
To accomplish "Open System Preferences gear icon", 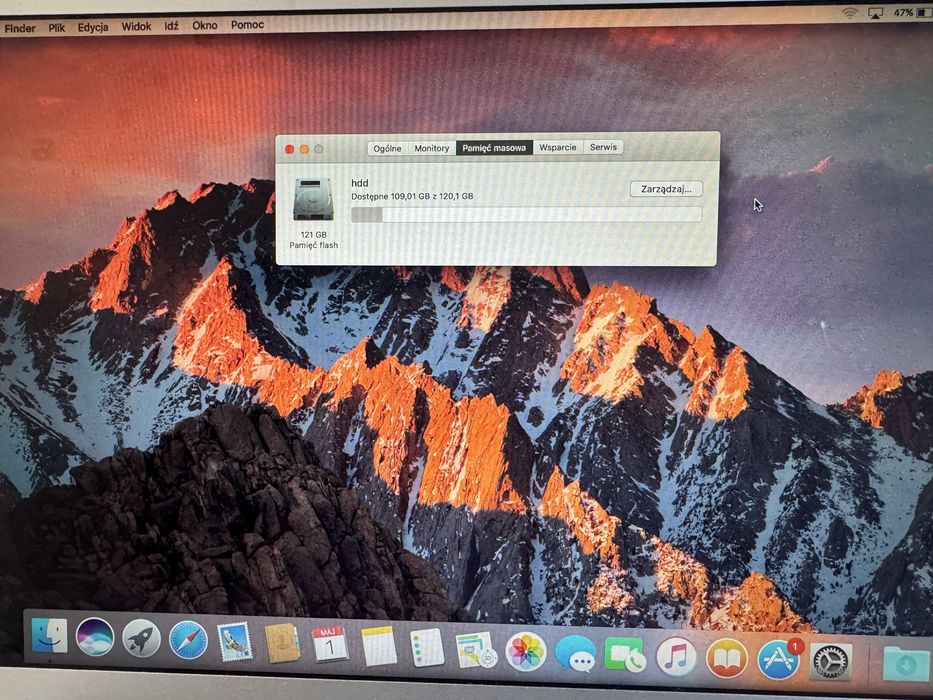I will 830,662.
